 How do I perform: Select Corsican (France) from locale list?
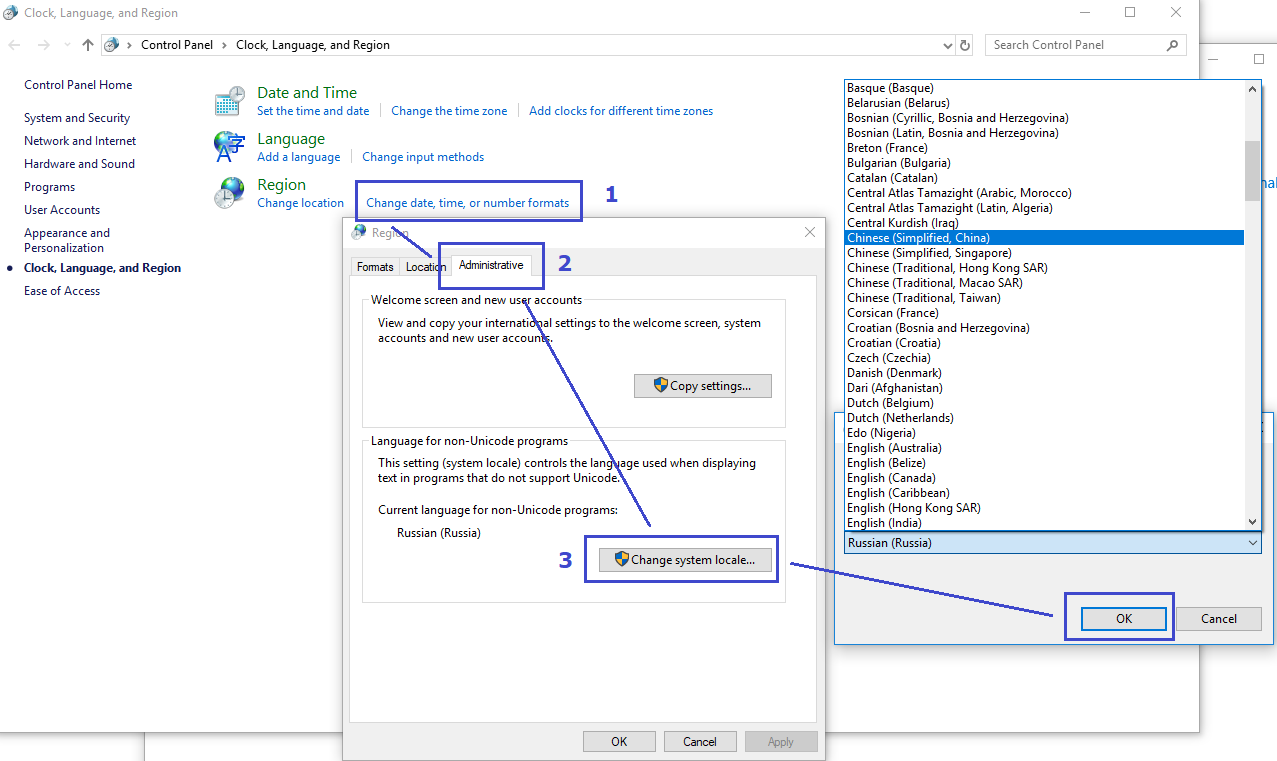(x=1044, y=313)
